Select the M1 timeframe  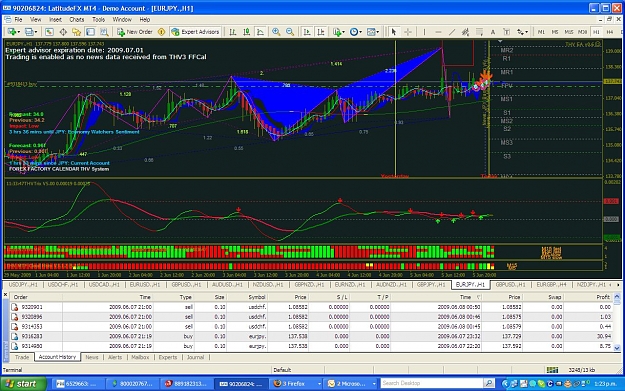coord(541,32)
